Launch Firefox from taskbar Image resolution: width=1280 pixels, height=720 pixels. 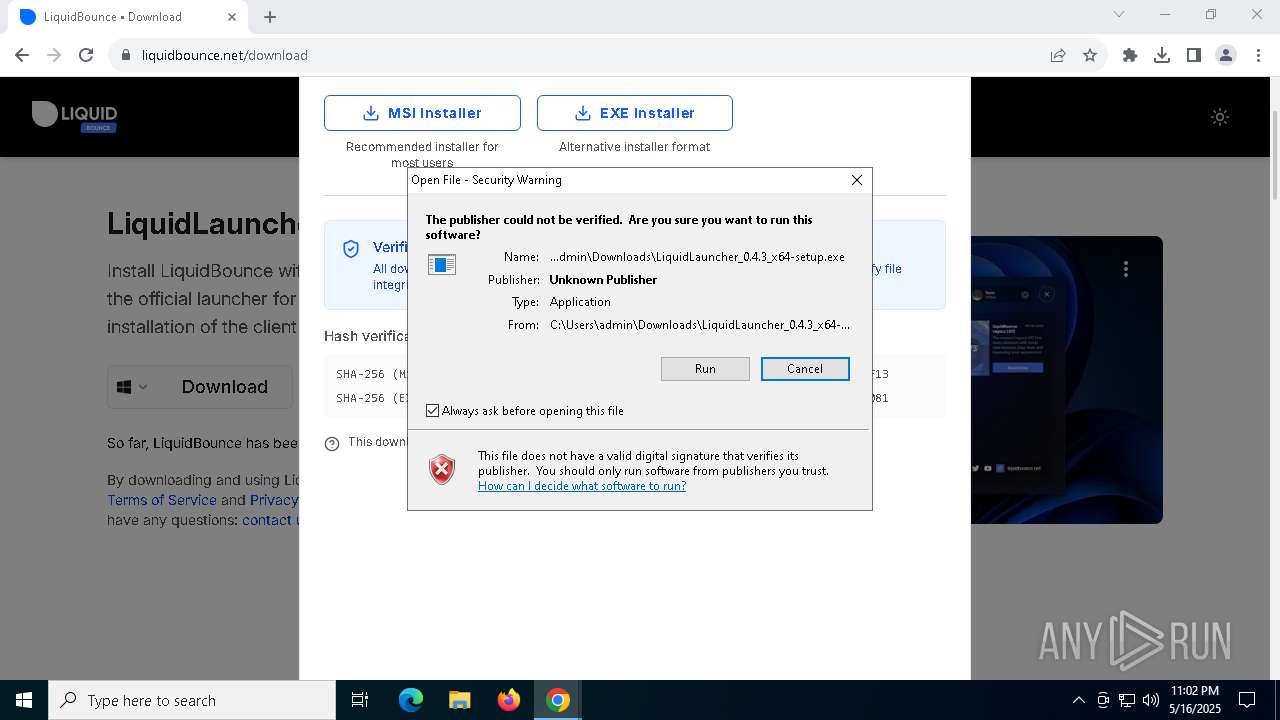point(509,700)
